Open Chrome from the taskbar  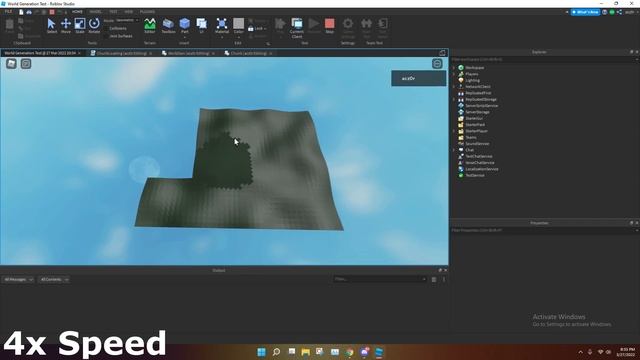(349, 352)
